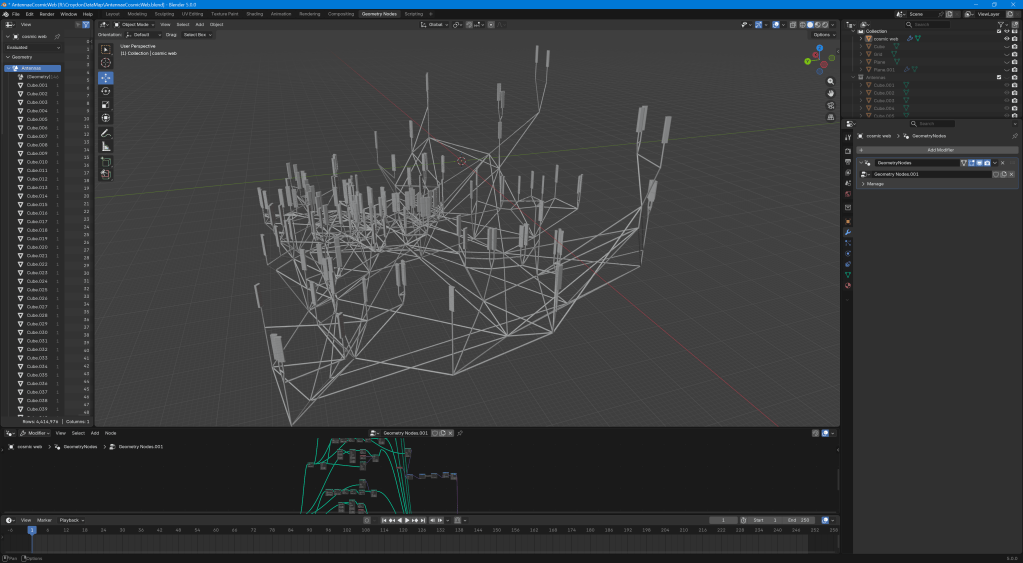Activate the Move tool
Viewport: 1023px width, 563px height.
click(106, 78)
